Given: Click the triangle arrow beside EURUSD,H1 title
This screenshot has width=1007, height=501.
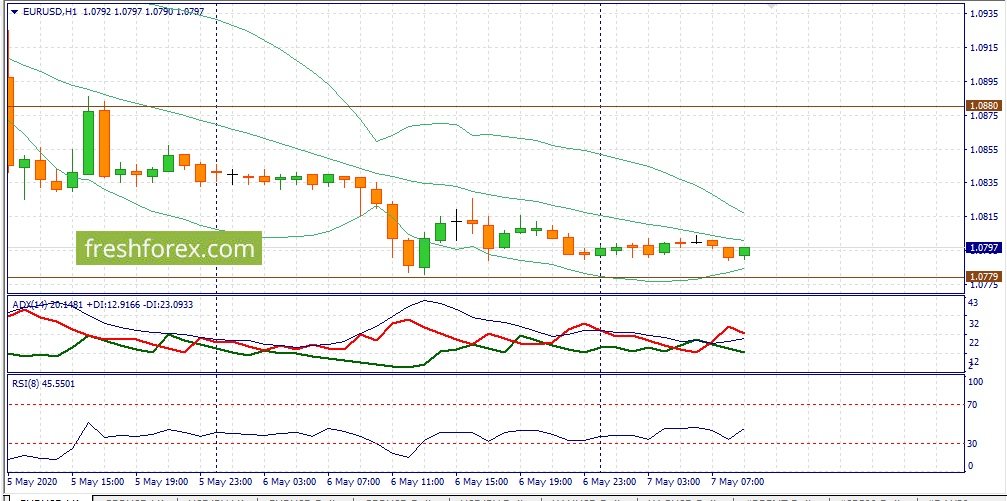Looking at the screenshot, I should [15, 12].
